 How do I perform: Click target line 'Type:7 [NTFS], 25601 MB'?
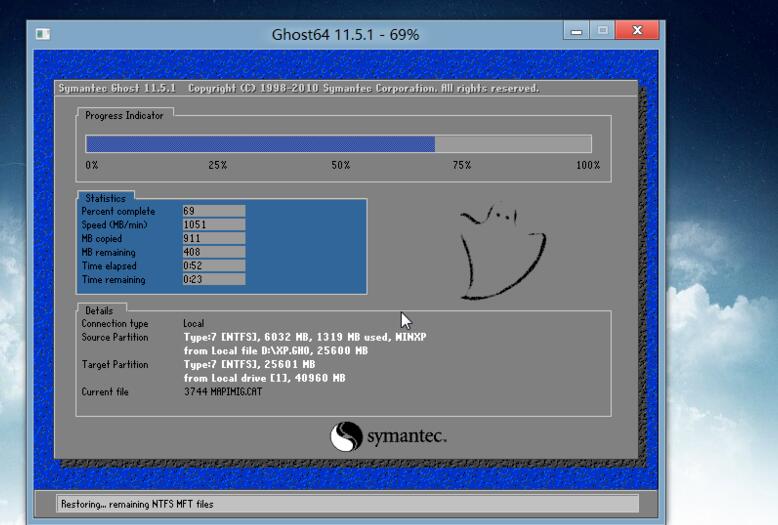point(249,365)
